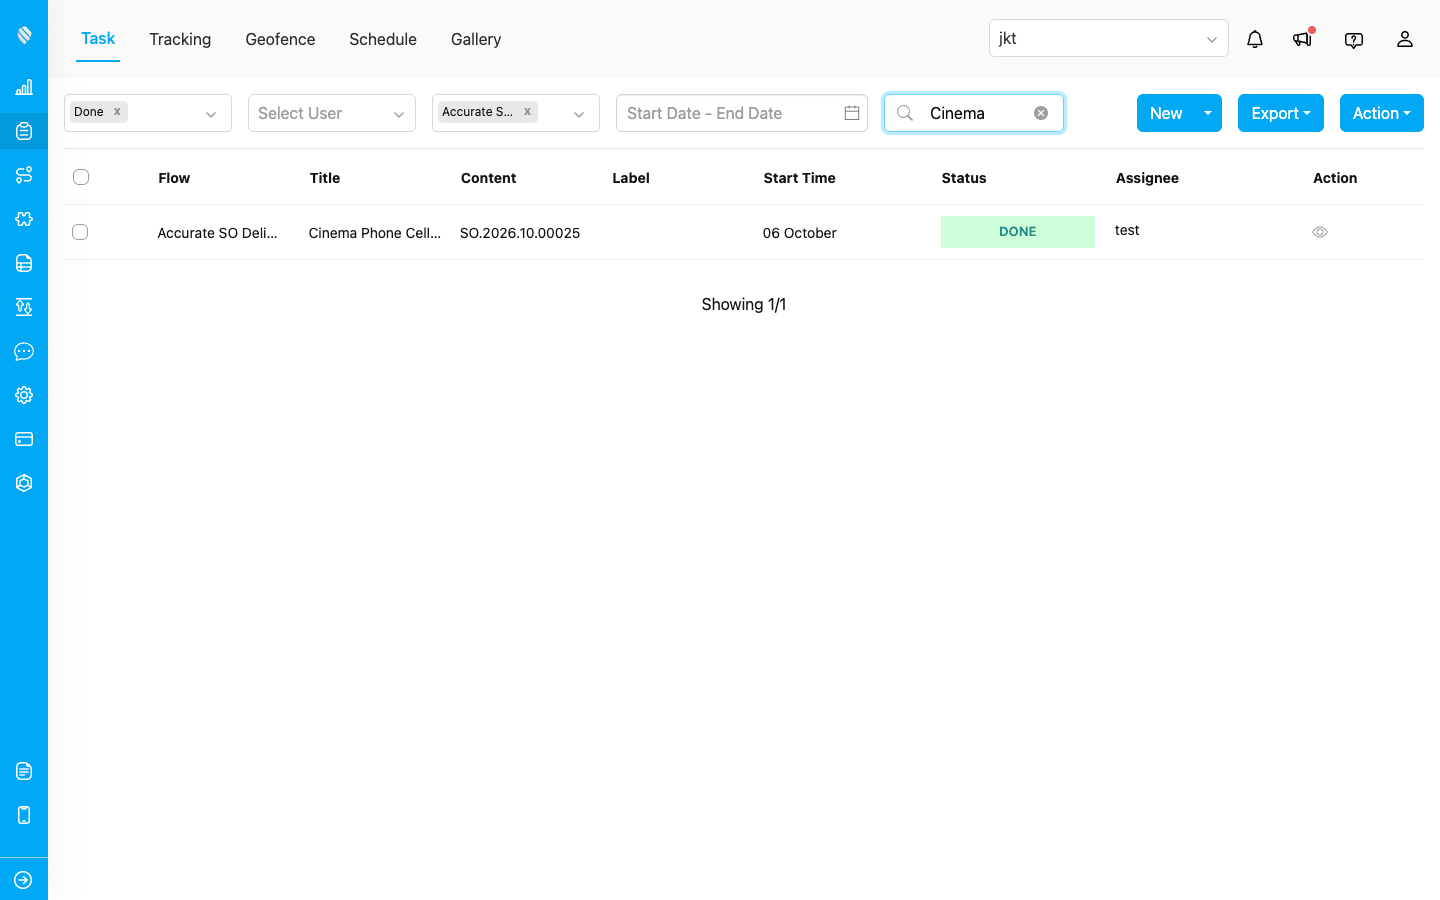The image size is (1440, 900).
Task: Click the New task button
Action: pyautogui.click(x=1166, y=113)
